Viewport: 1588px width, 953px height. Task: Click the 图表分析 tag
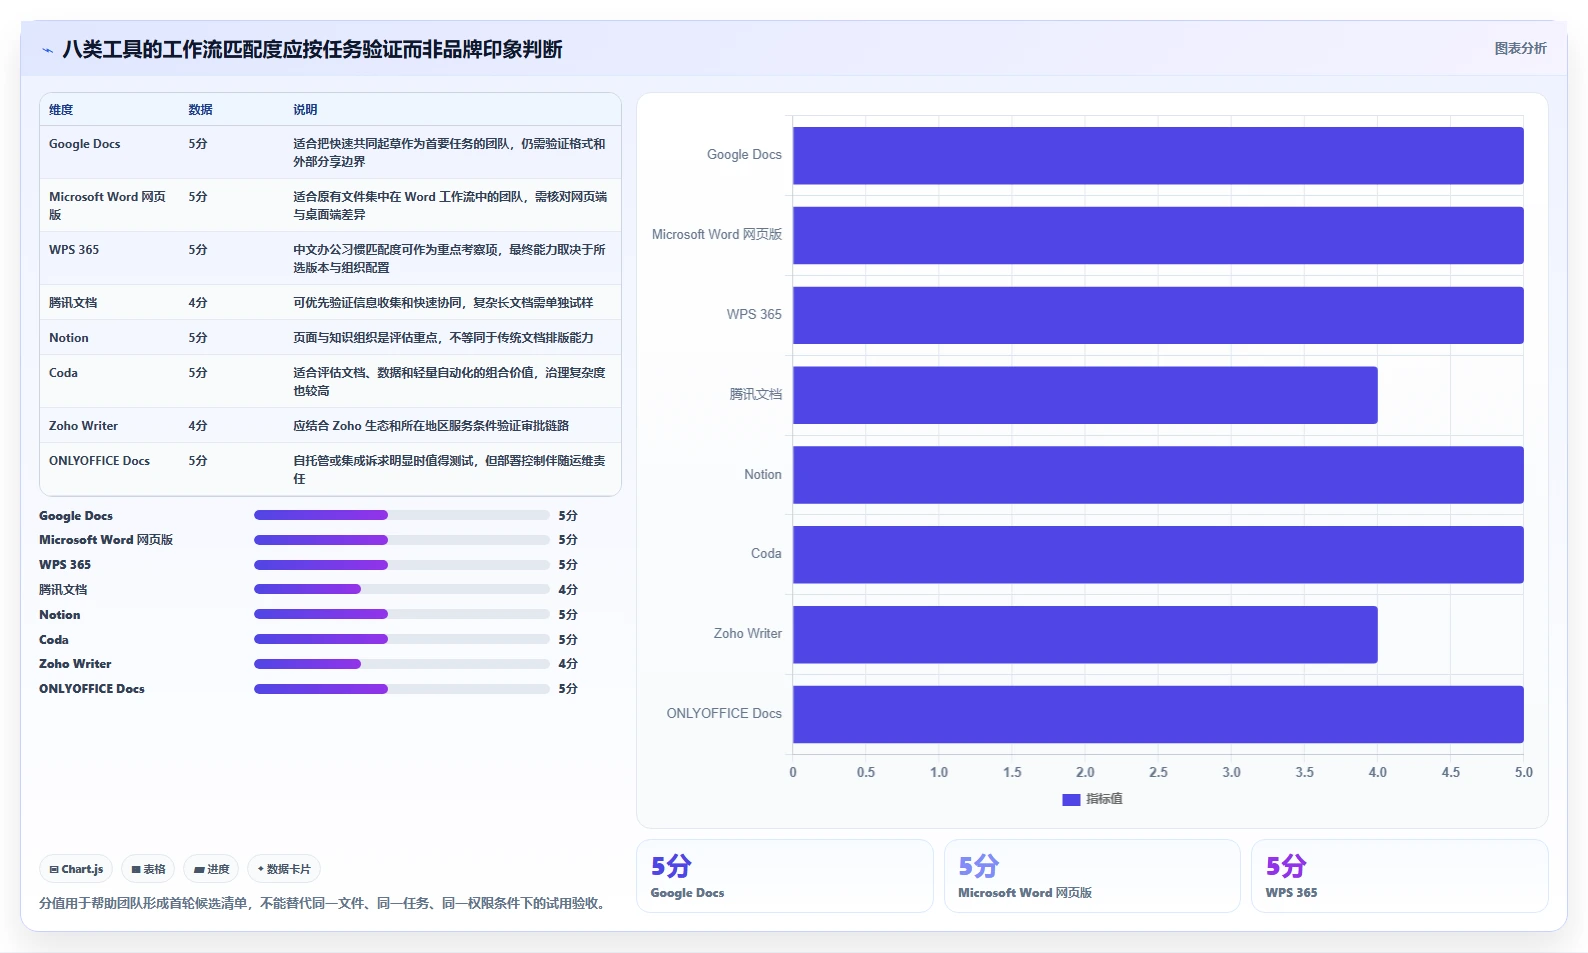click(1520, 48)
